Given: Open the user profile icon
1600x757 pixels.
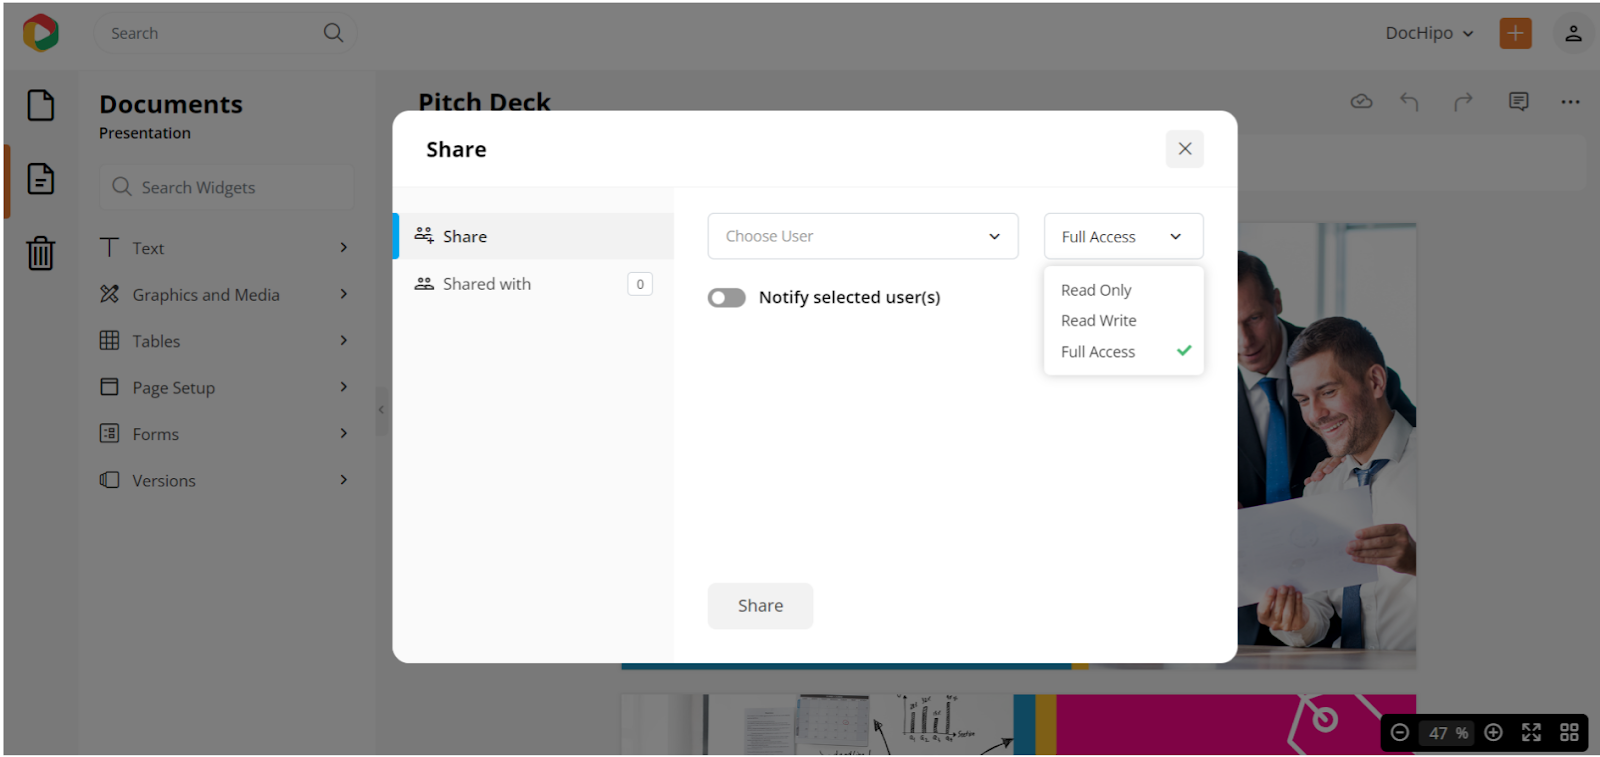Looking at the screenshot, I should (x=1573, y=33).
